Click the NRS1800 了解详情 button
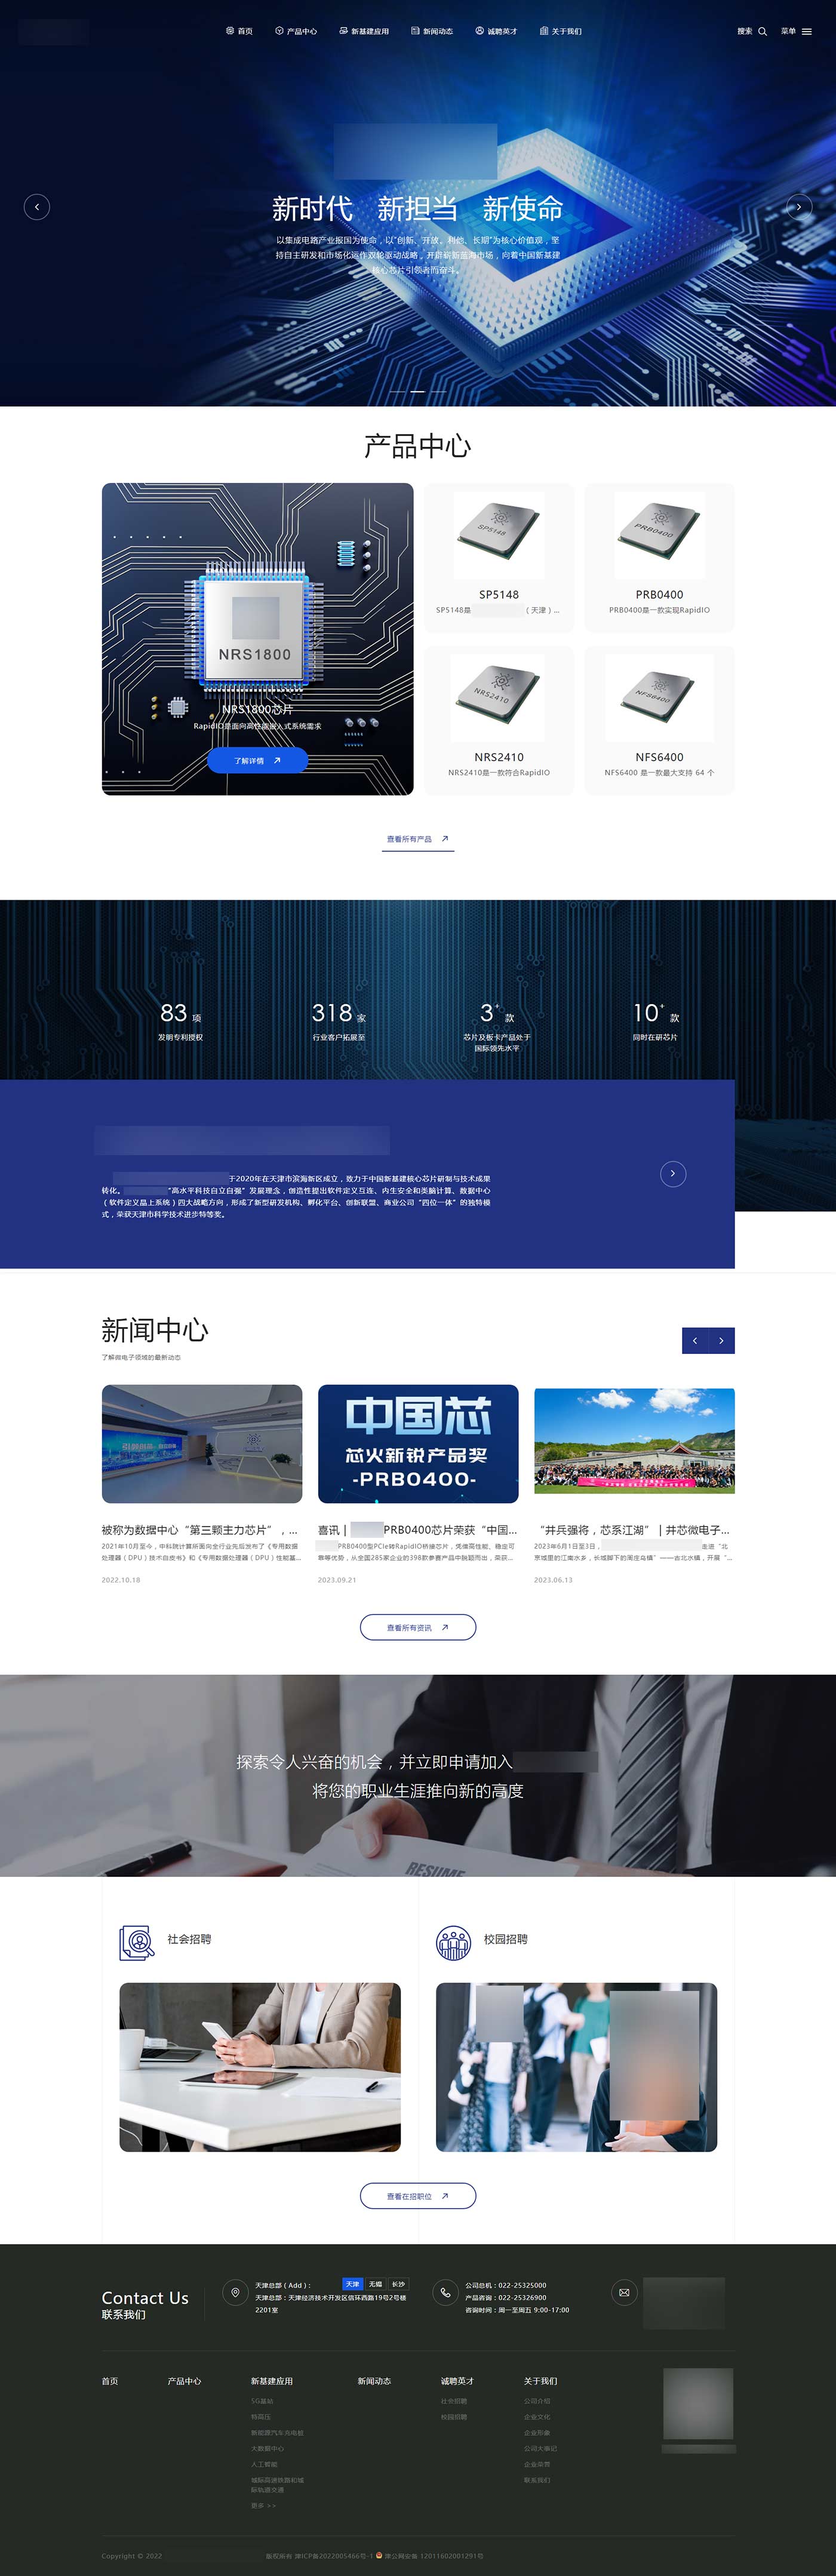The image size is (836, 2576). pyautogui.click(x=257, y=760)
